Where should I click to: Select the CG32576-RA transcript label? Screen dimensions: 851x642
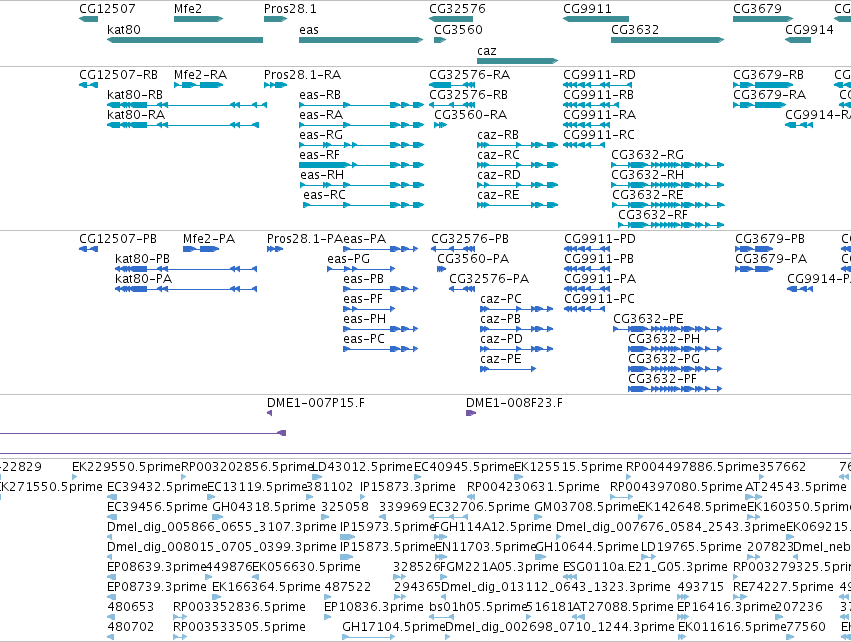[x=469, y=74]
